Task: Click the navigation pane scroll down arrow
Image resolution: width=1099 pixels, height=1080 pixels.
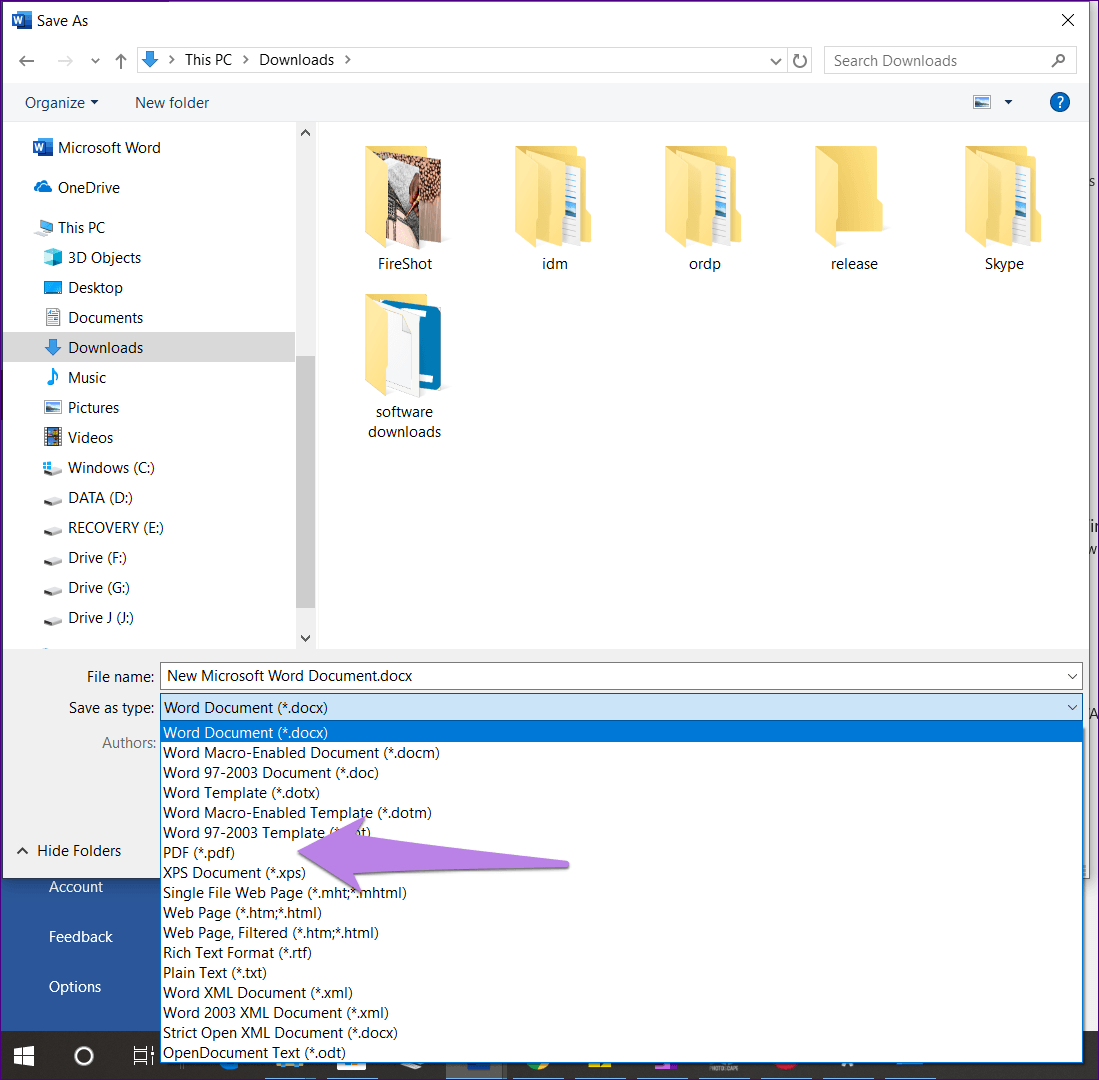Action: tap(305, 638)
